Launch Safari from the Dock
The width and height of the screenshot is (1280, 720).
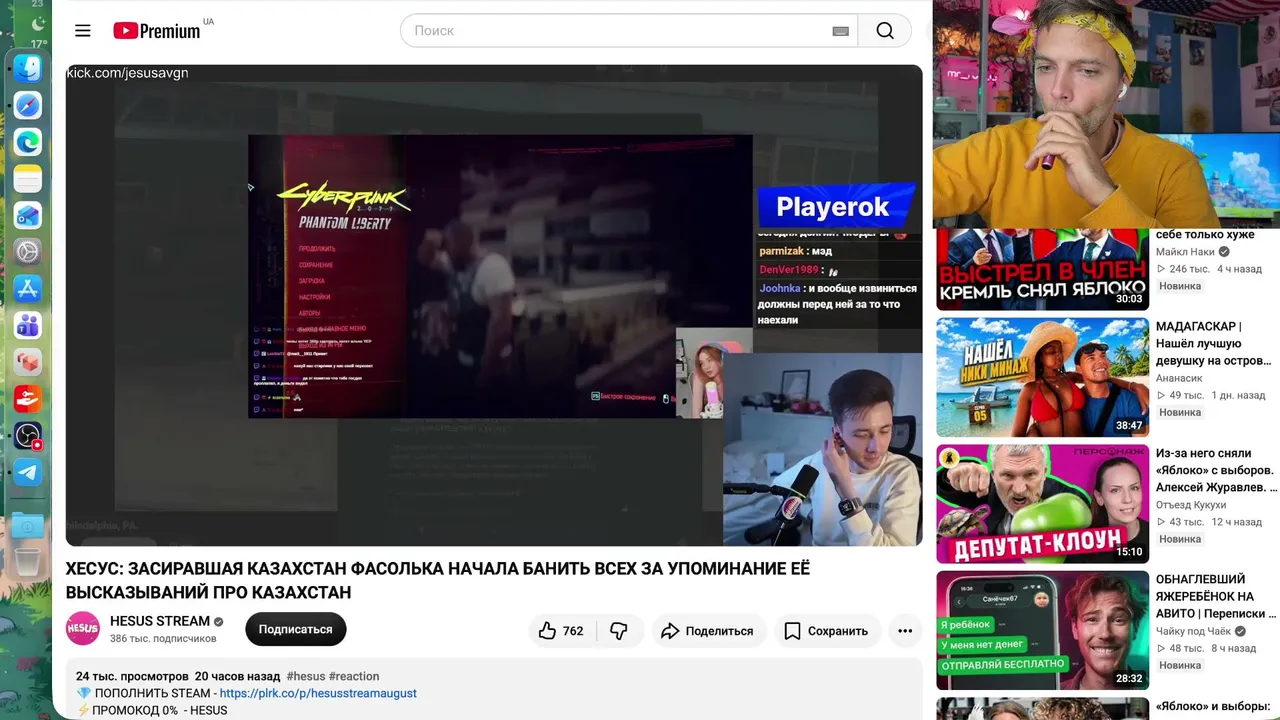point(28,105)
